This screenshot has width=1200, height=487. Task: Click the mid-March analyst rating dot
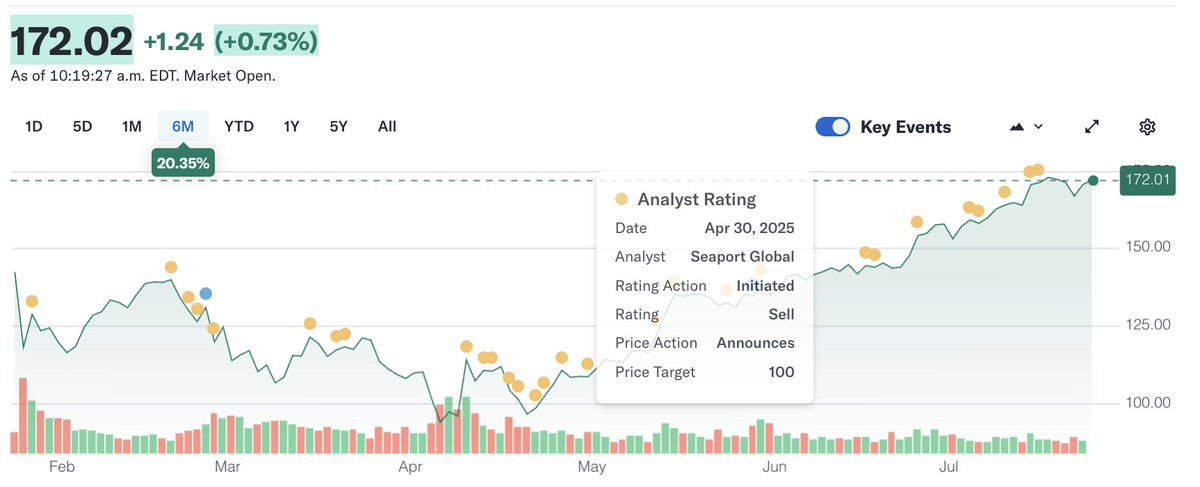(310, 323)
